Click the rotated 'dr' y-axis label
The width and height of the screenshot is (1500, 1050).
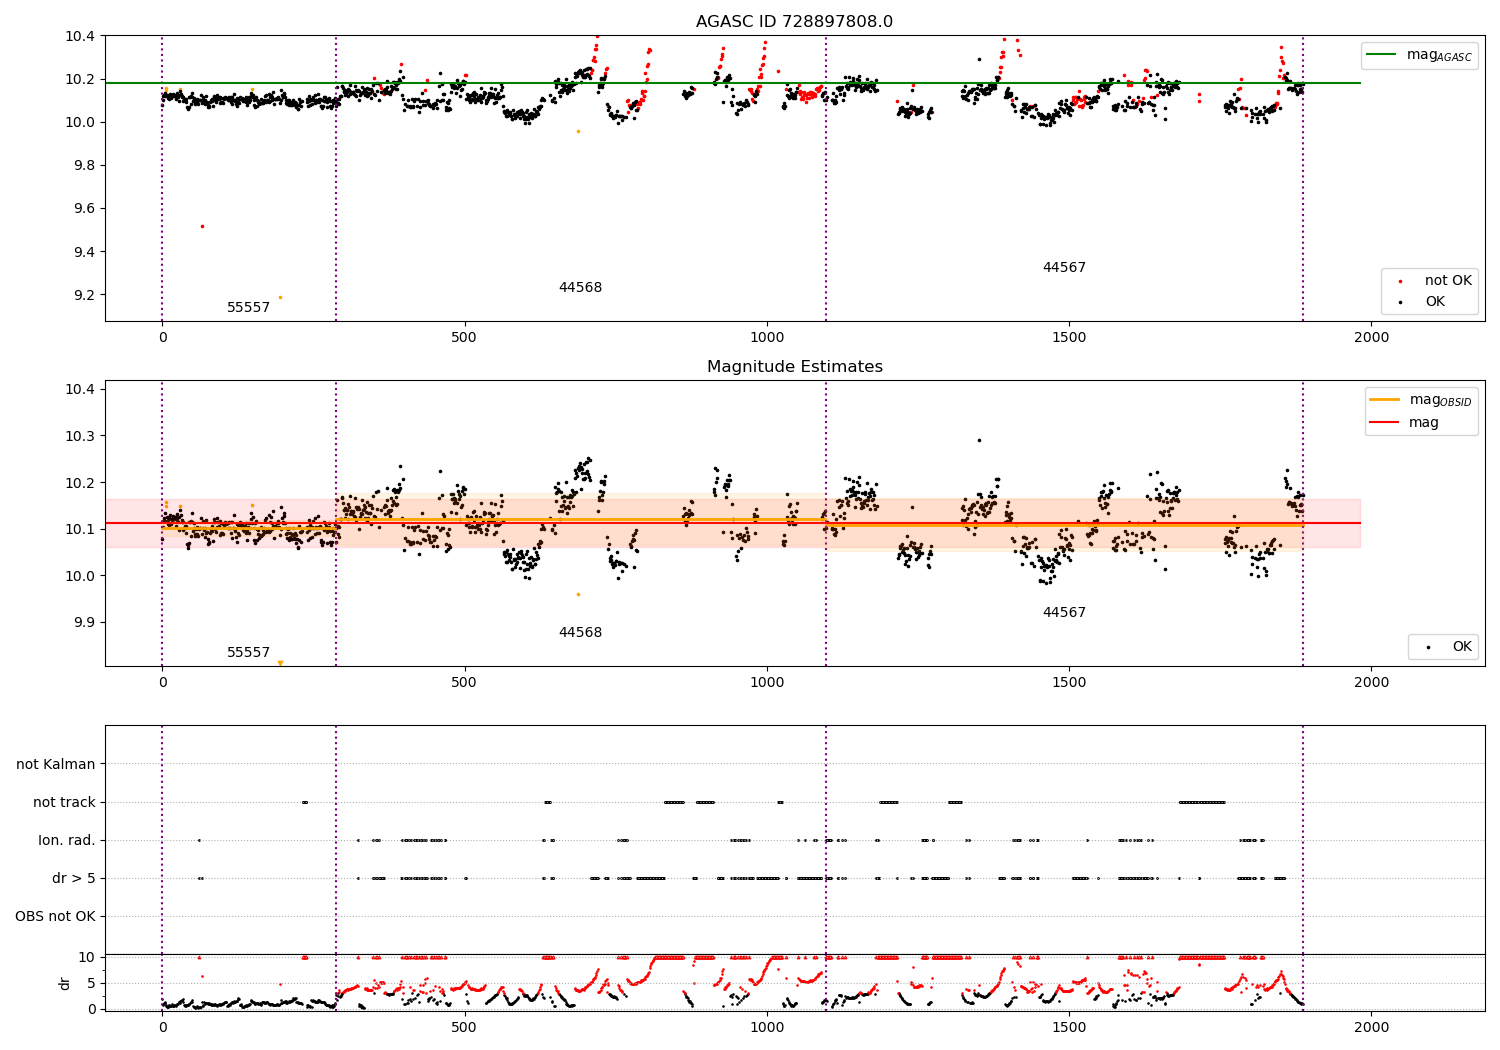tap(65, 983)
